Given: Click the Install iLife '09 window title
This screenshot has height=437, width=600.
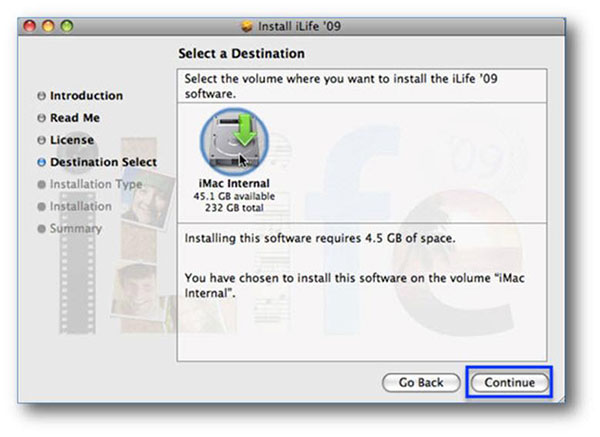Looking at the screenshot, I should coord(299,26).
